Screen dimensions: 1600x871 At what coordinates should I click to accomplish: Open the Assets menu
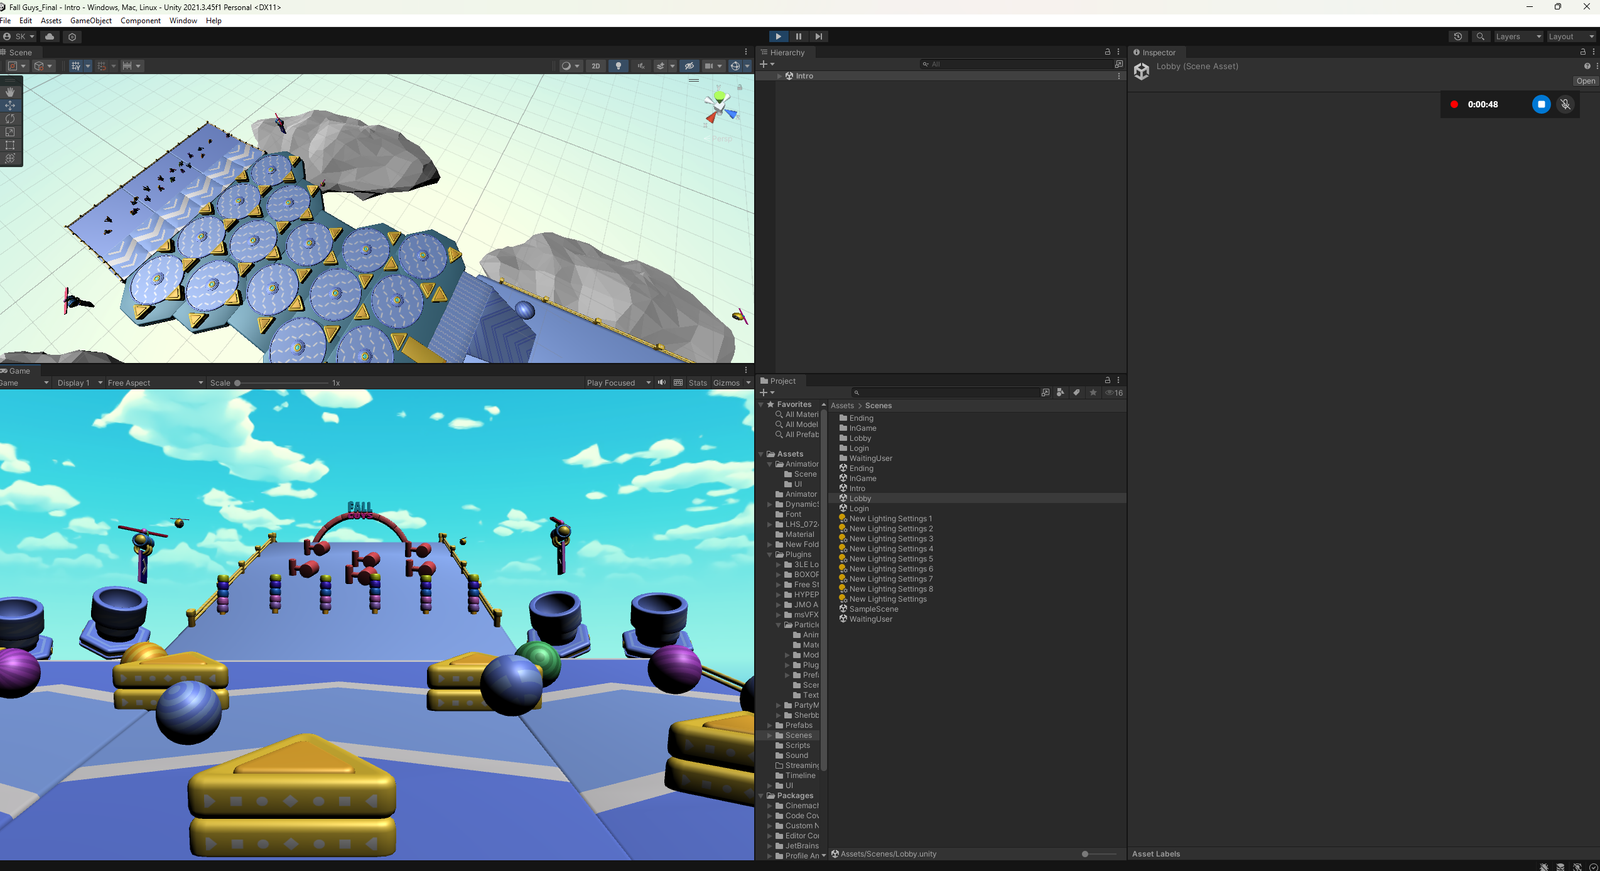(51, 21)
